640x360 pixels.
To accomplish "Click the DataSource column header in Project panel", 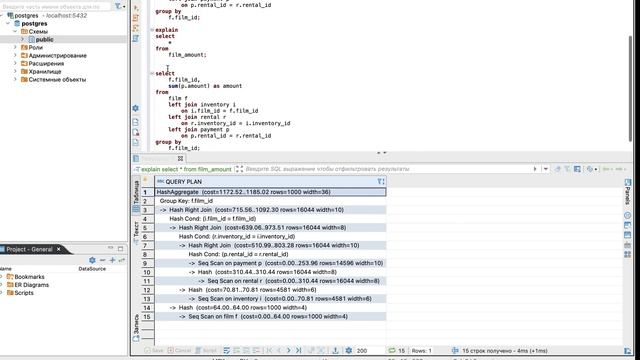I will pos(92,269).
